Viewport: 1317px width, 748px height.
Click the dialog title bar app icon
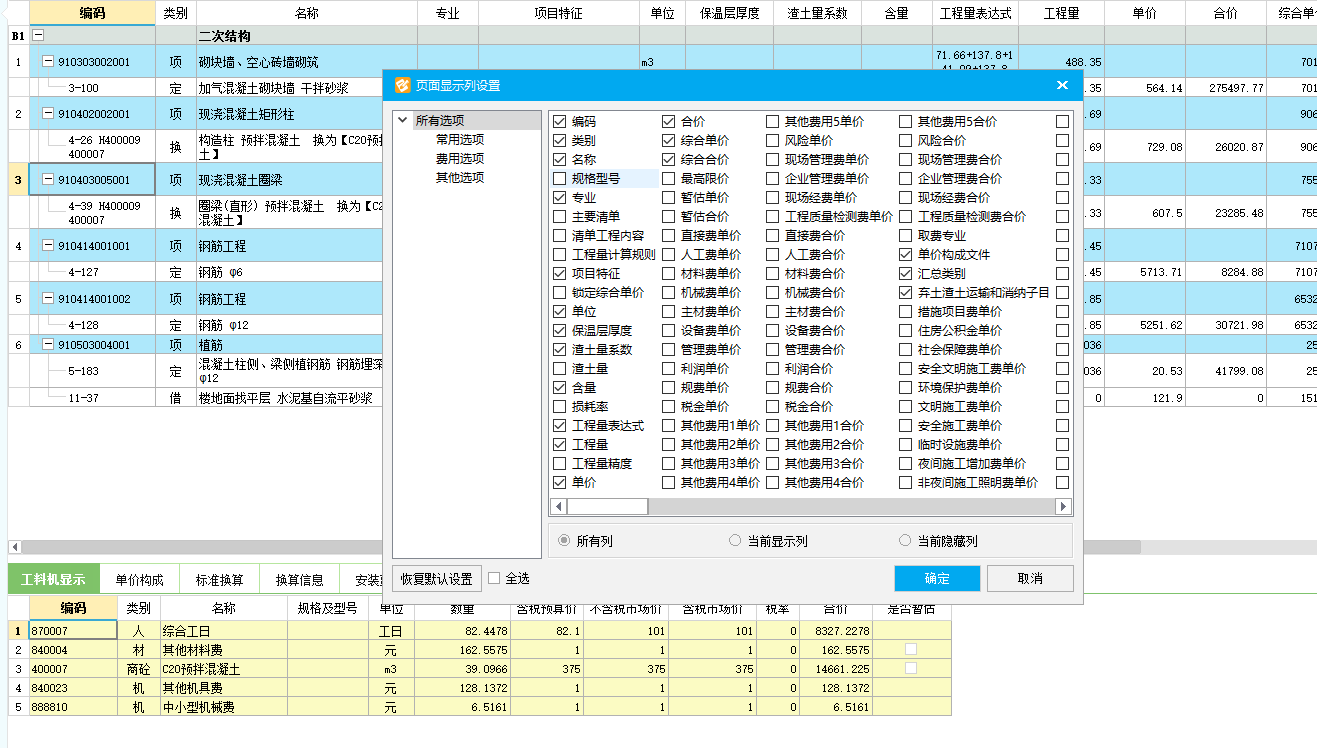click(402, 85)
